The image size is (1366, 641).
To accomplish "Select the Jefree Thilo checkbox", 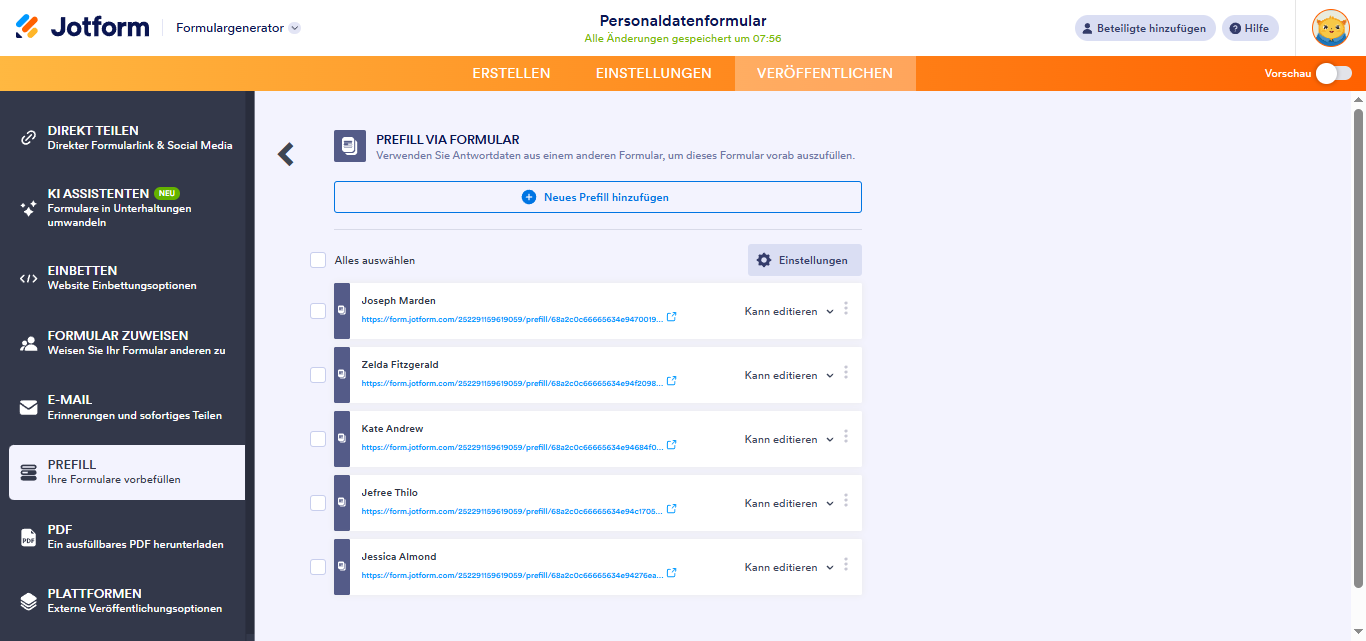I will pos(318,503).
